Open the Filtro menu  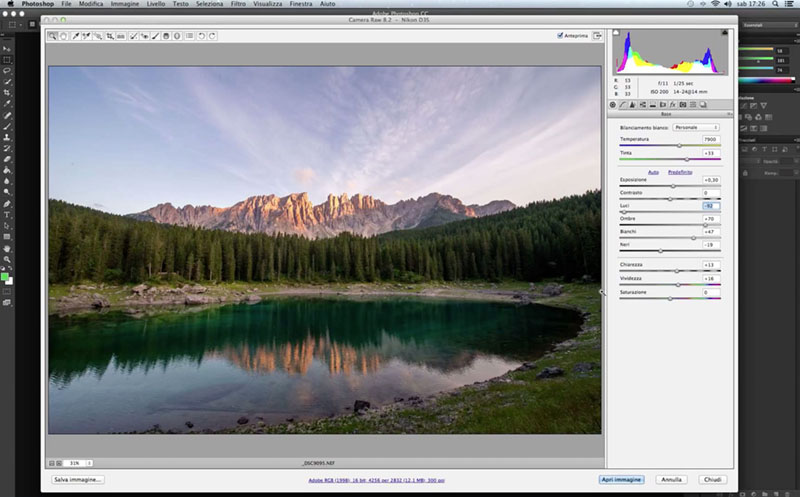238,4
